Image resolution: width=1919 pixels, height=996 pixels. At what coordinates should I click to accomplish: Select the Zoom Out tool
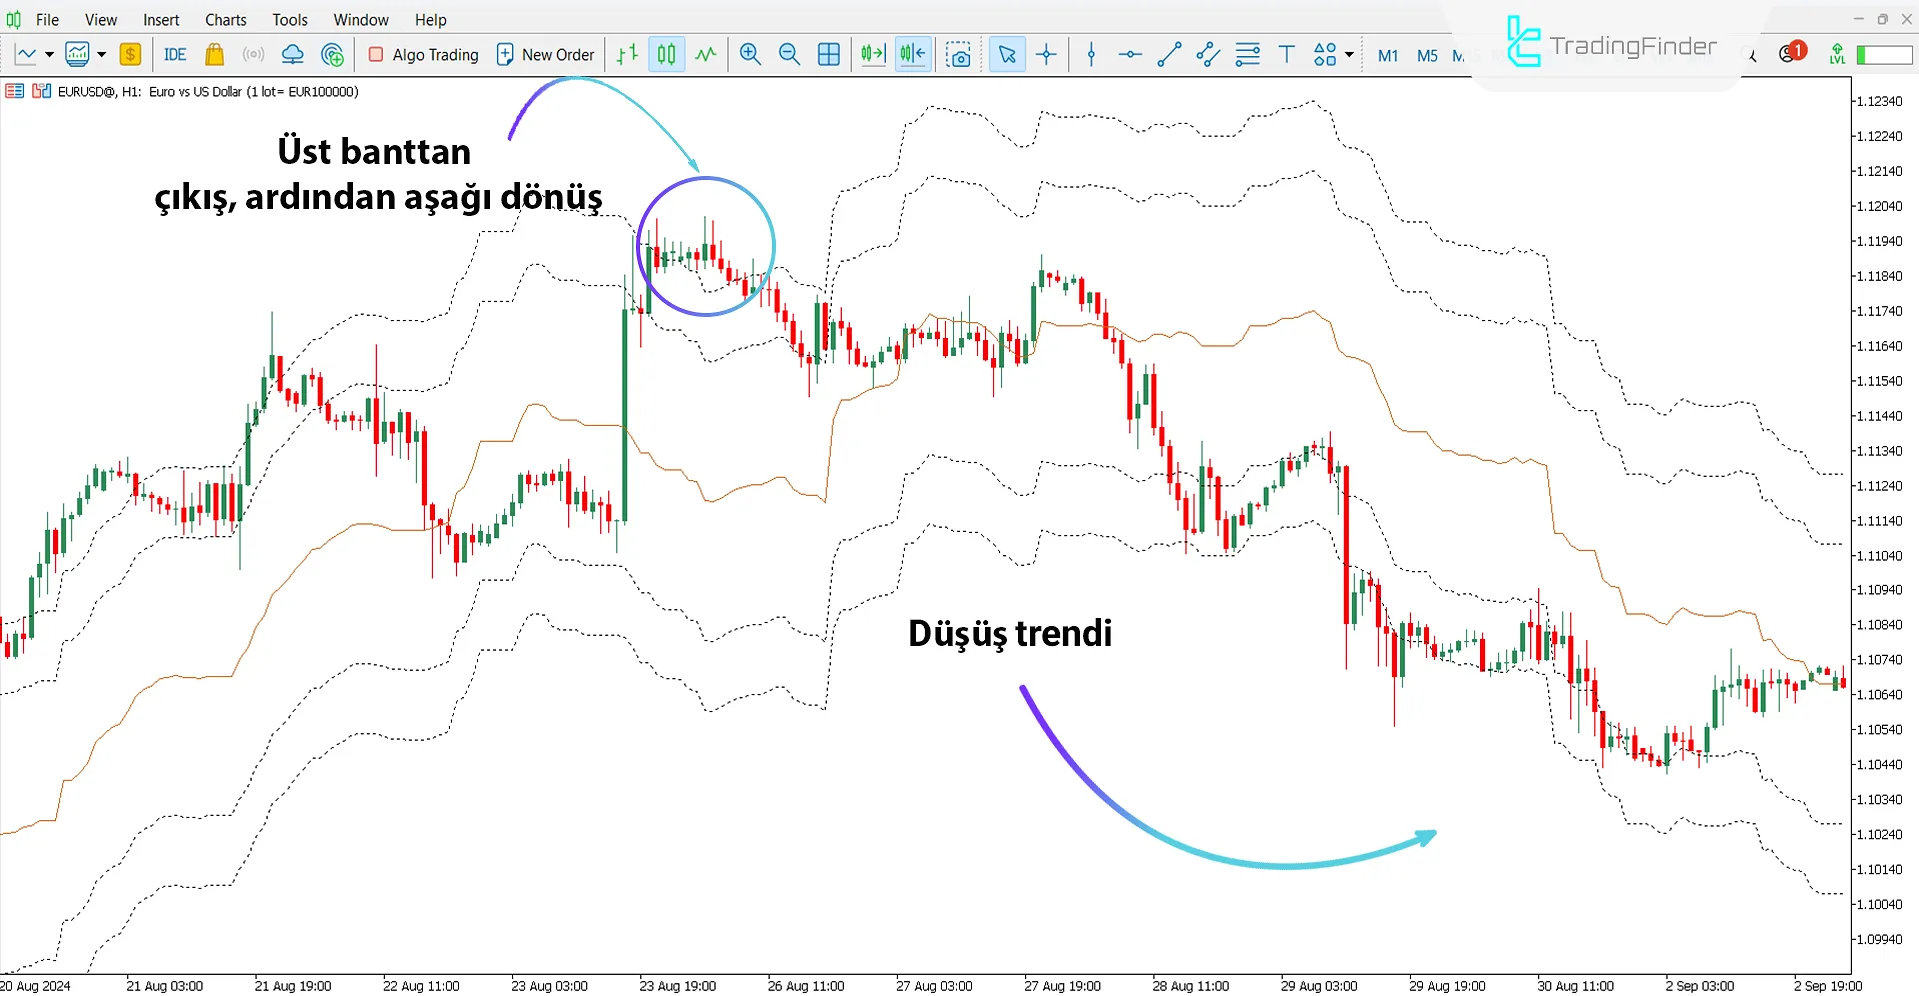[x=789, y=55]
